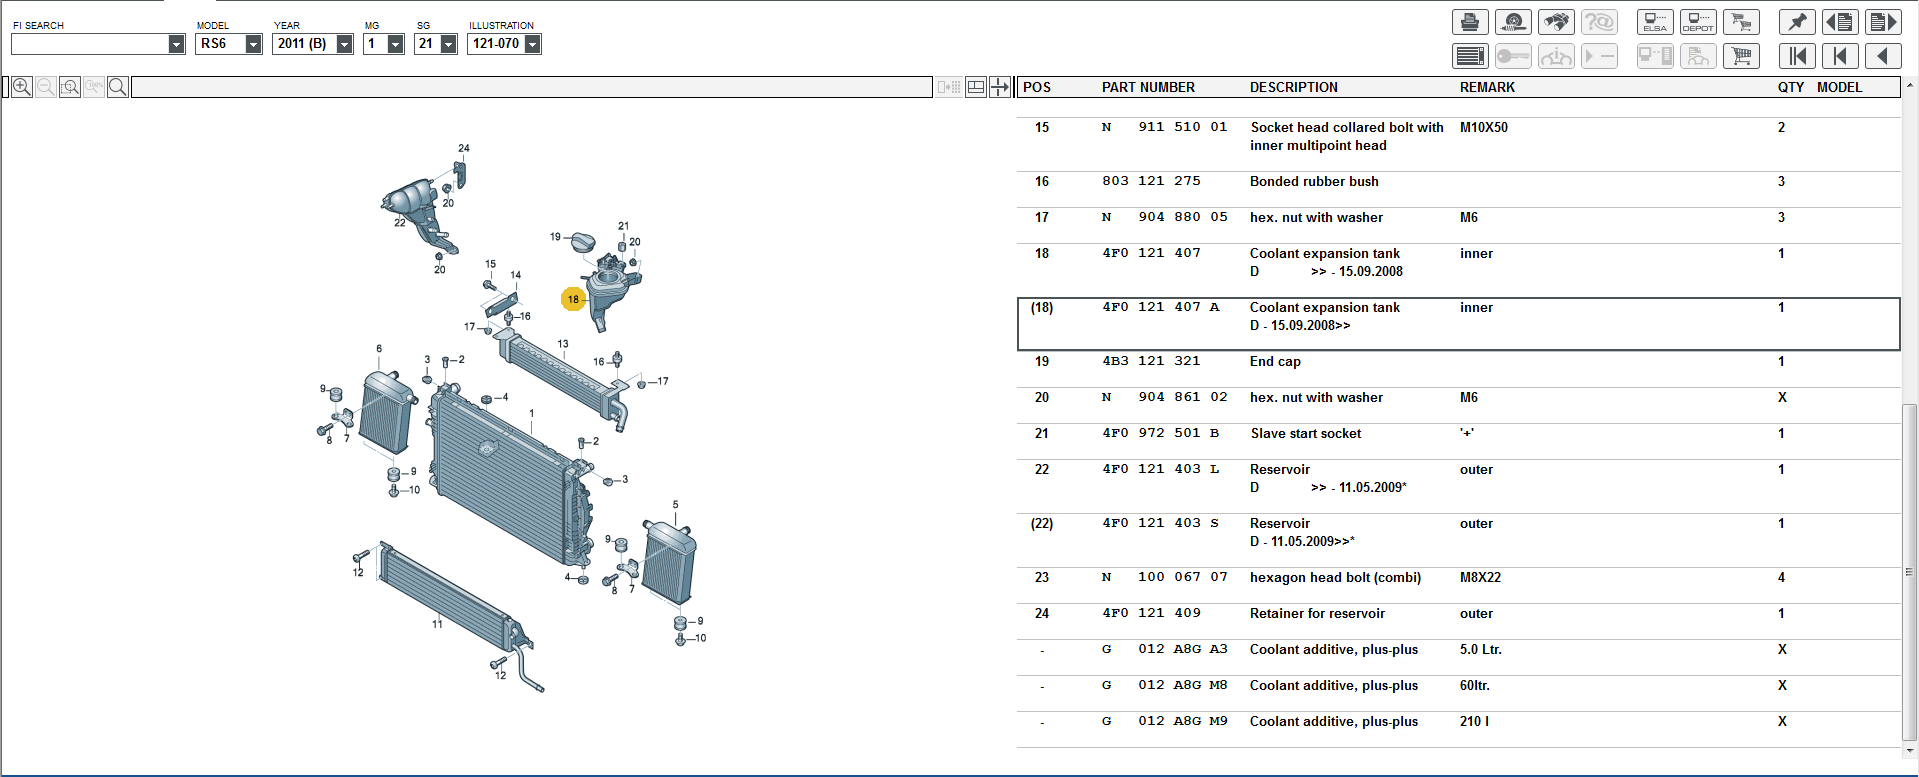Click the previous group bar-arrow icon
1919x777 pixels.
(x=1840, y=56)
